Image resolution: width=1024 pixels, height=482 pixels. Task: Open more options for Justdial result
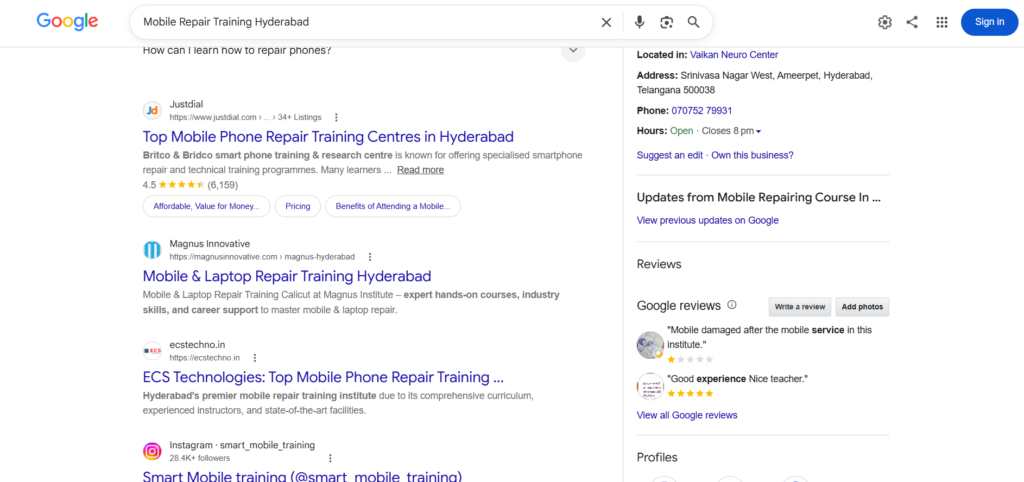(336, 118)
